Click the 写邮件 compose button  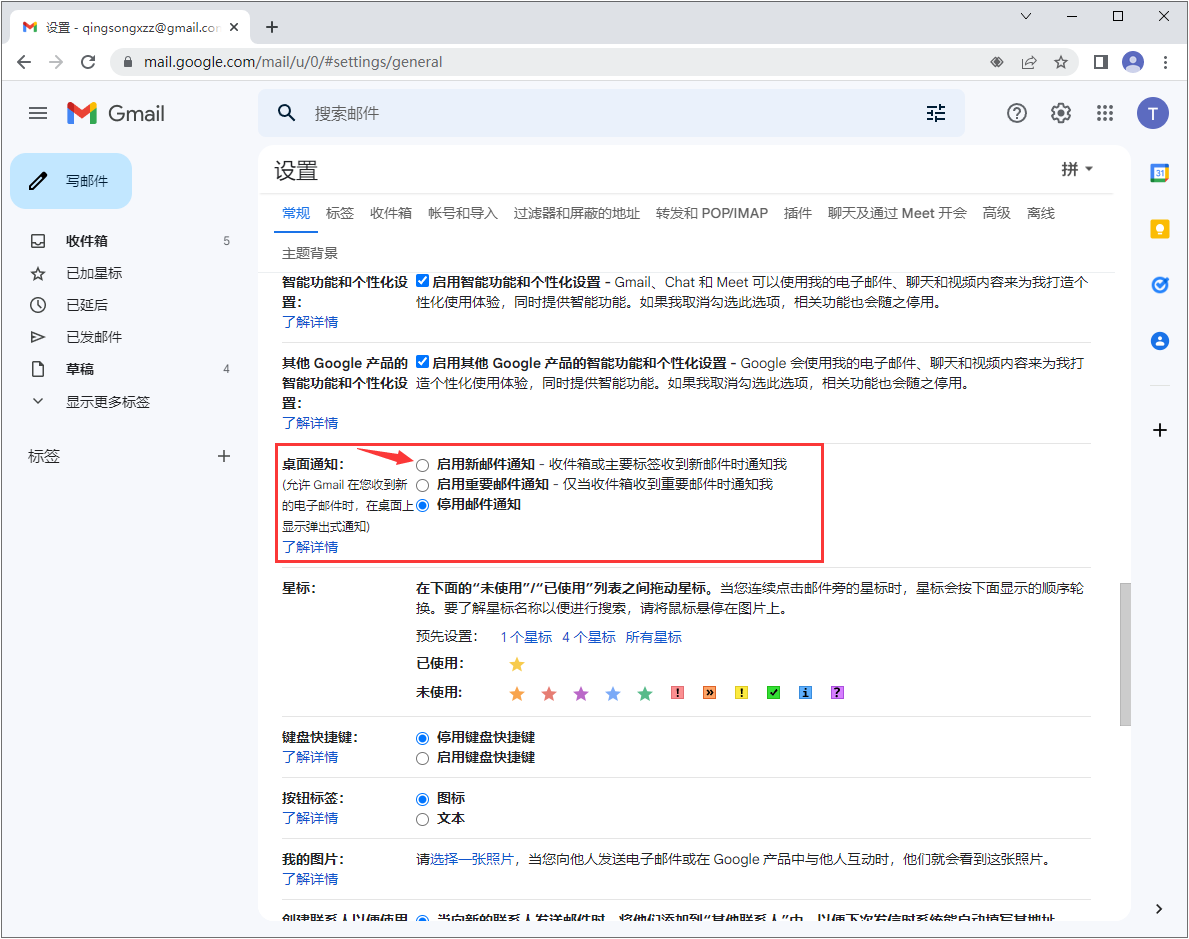(x=71, y=181)
